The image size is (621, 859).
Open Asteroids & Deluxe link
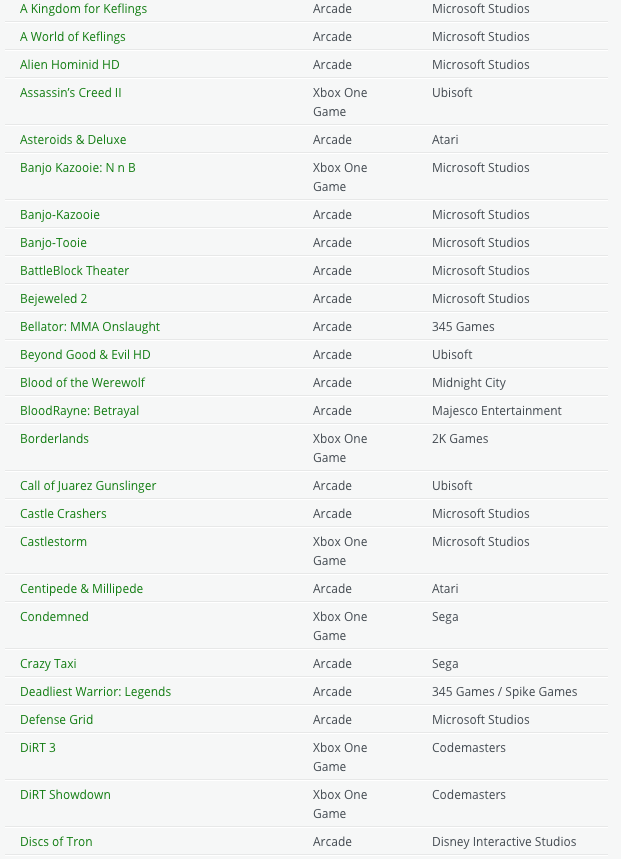(x=73, y=140)
